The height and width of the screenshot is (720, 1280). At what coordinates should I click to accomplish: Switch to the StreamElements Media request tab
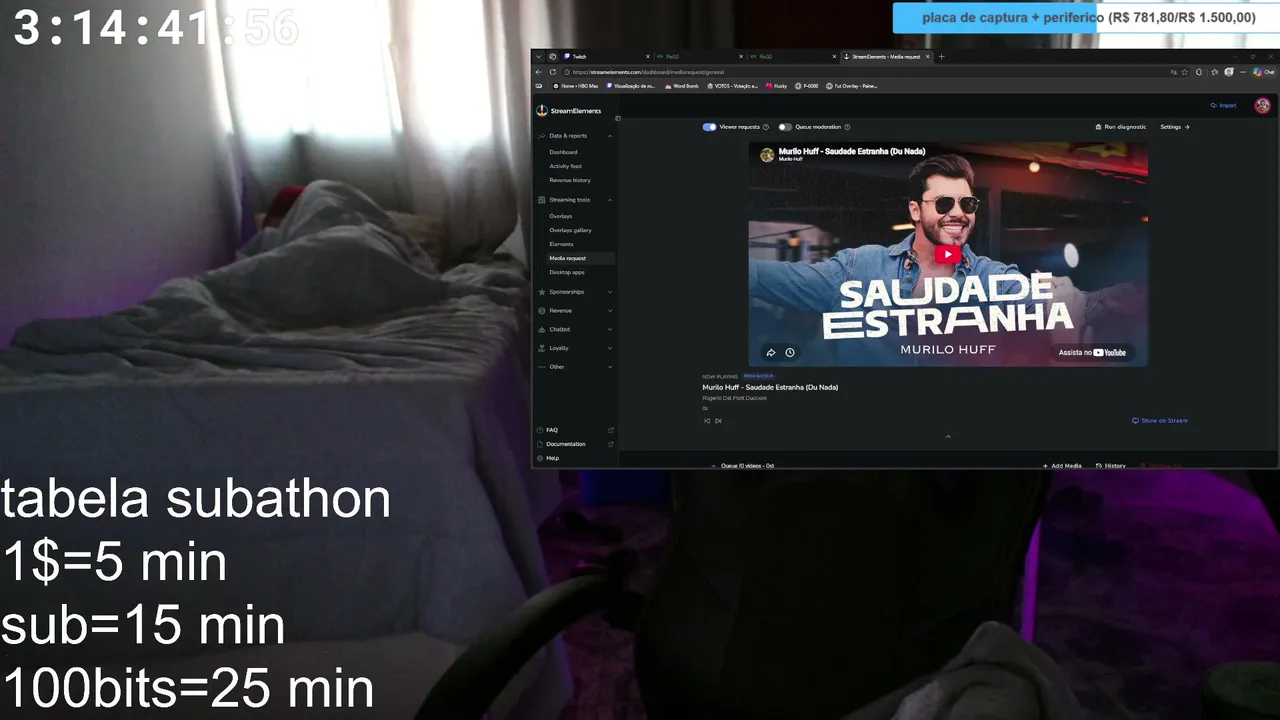coord(886,57)
